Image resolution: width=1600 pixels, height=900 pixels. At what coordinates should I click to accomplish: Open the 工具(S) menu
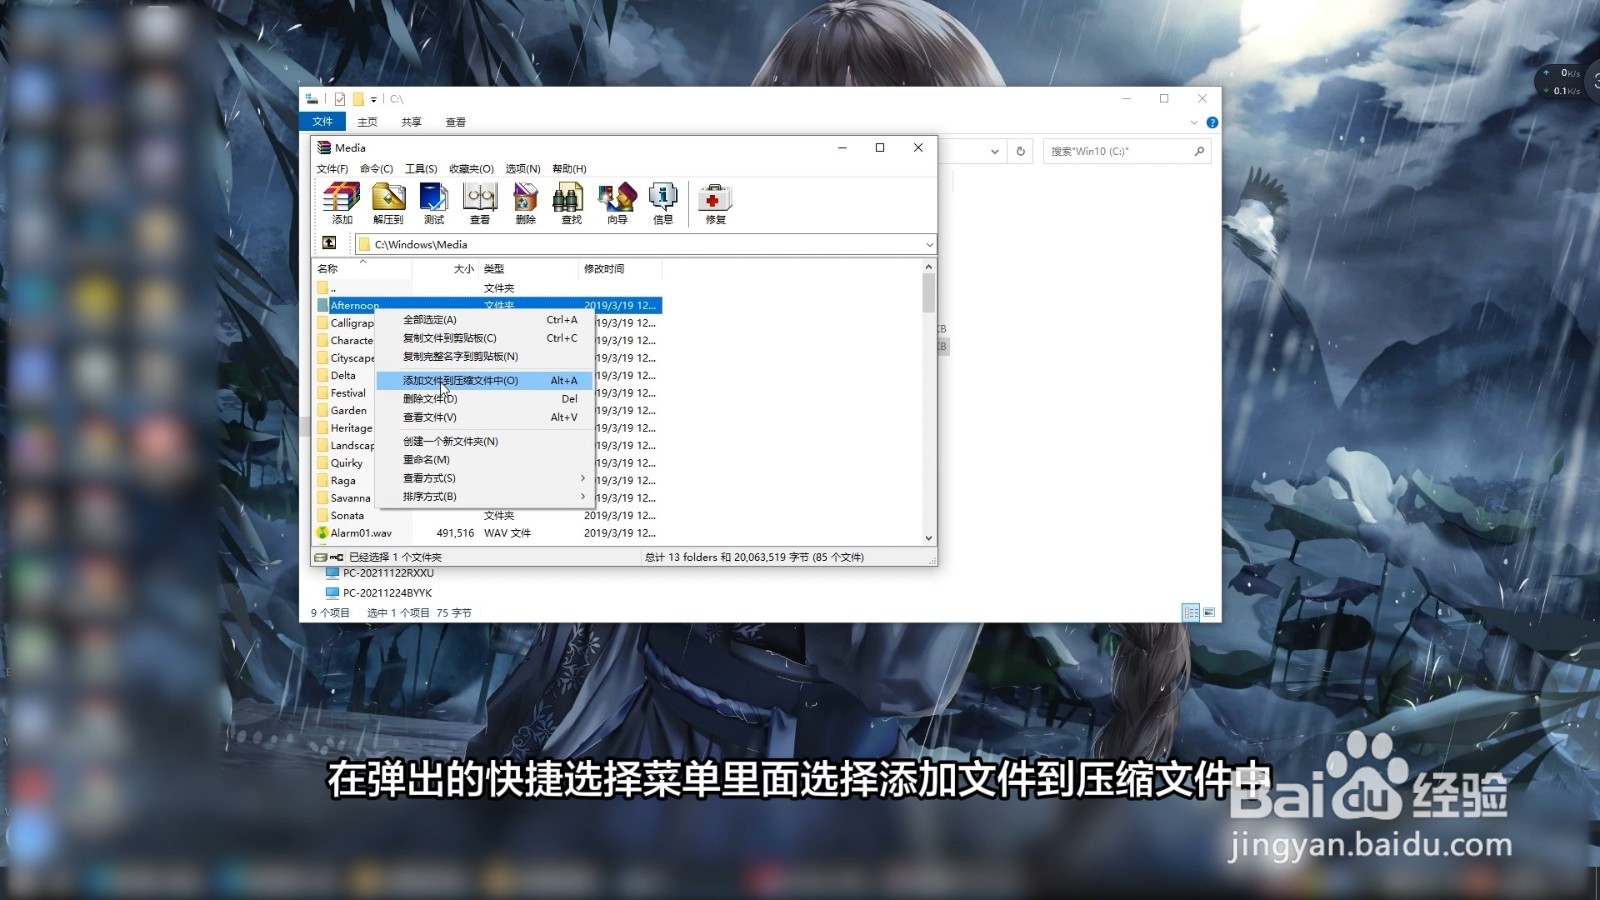tap(421, 169)
